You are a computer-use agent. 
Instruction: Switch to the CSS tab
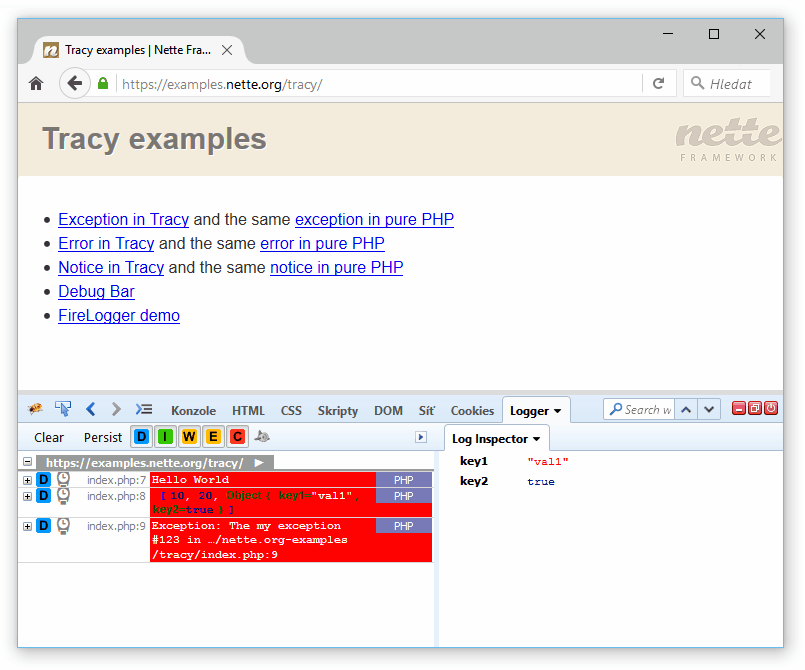[x=291, y=411]
